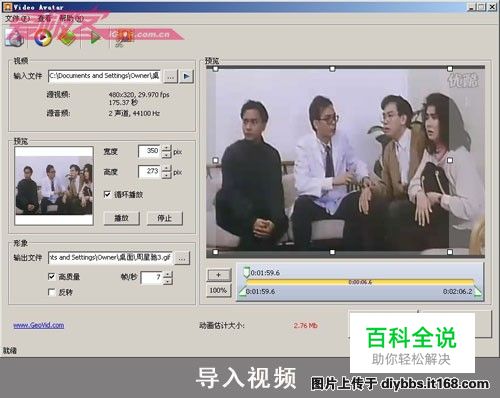This screenshot has height=398, width=500.
Task: Click the colorful media player toolbar icon
Action: 43,37
